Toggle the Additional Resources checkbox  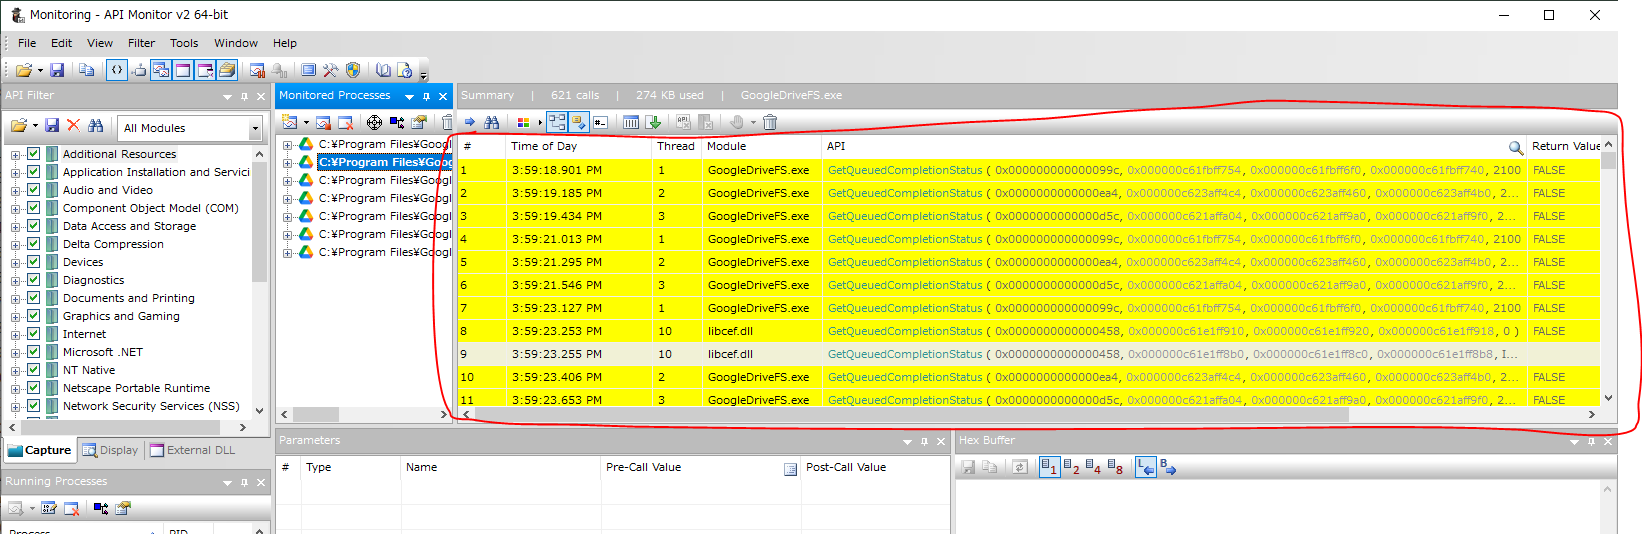click(x=33, y=154)
